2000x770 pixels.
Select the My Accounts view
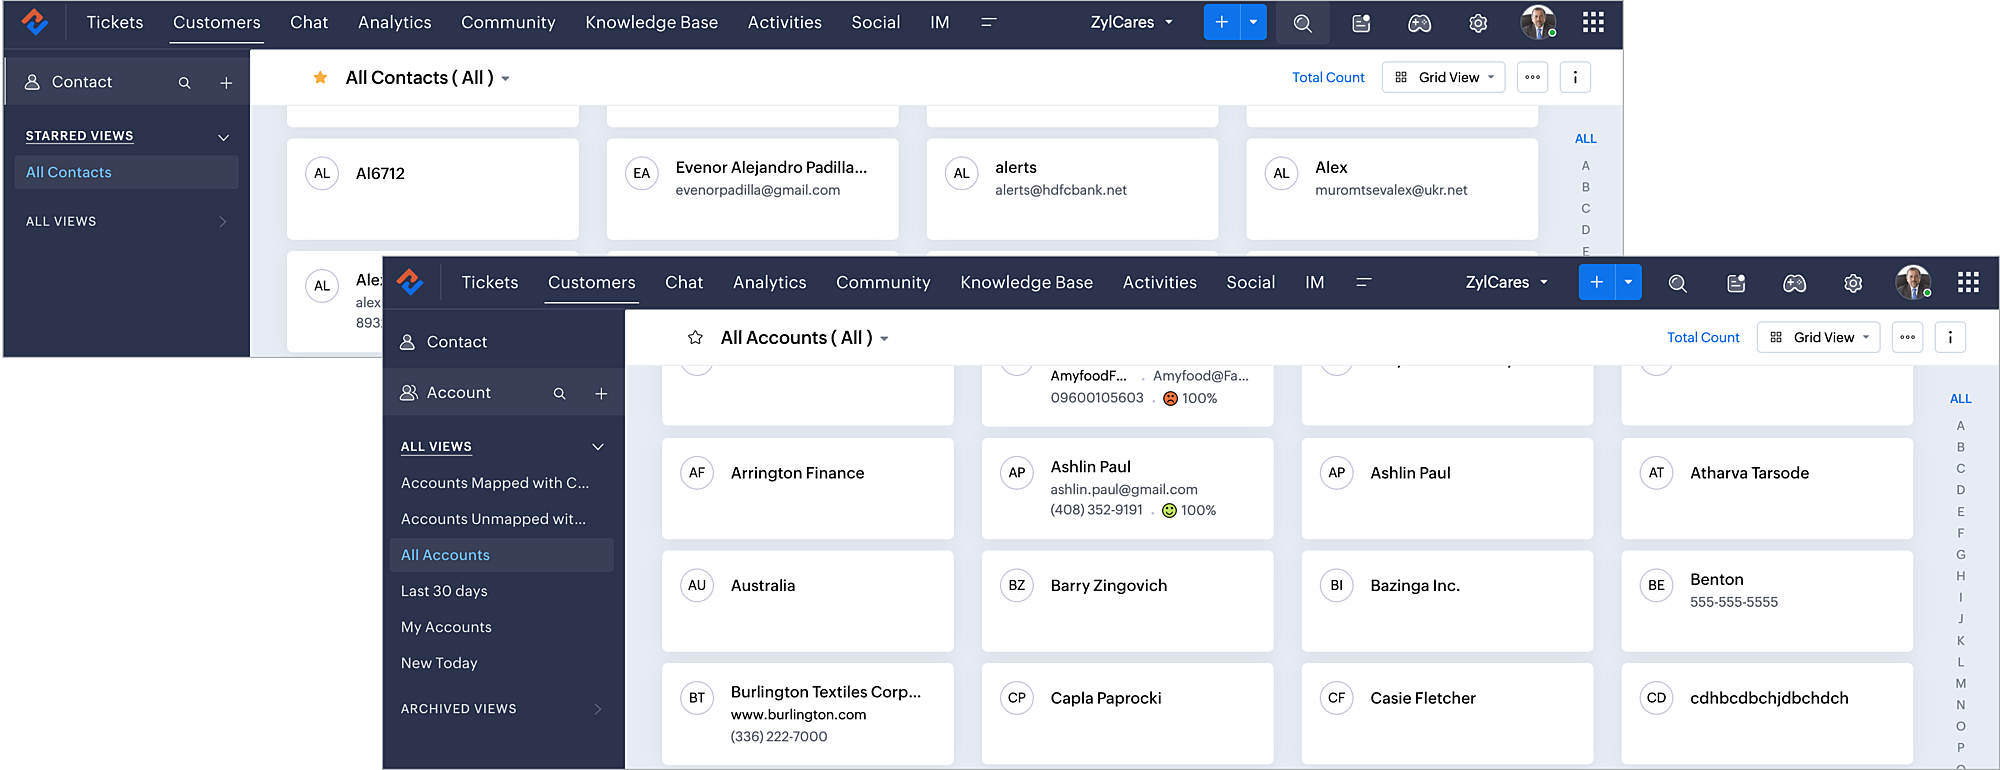pos(446,627)
